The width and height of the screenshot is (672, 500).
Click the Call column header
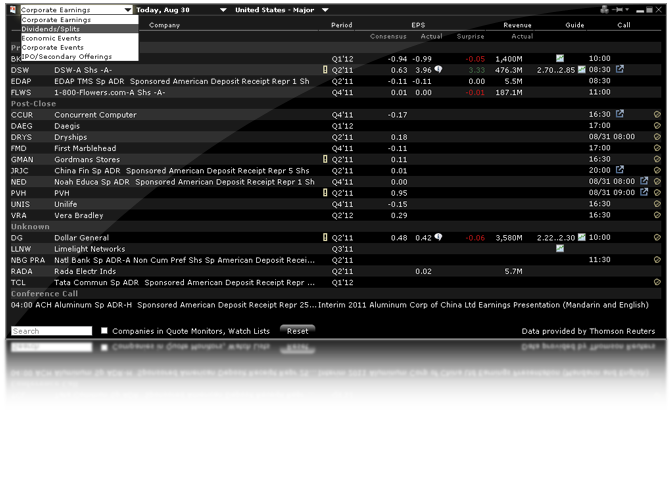click(624, 25)
